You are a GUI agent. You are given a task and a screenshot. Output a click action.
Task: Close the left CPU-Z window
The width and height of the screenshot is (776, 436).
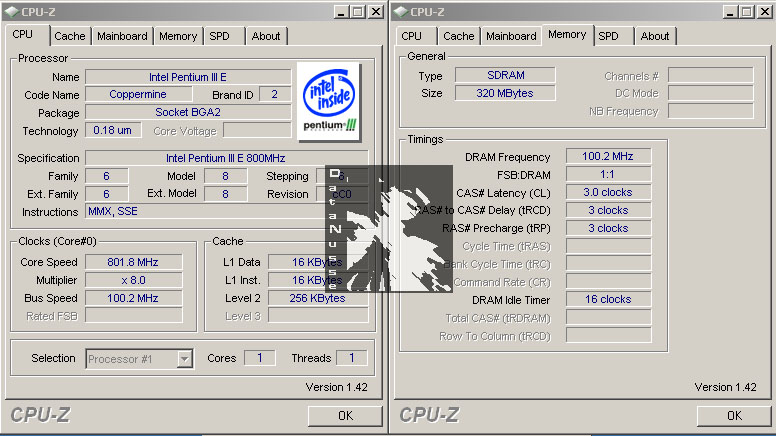click(376, 12)
